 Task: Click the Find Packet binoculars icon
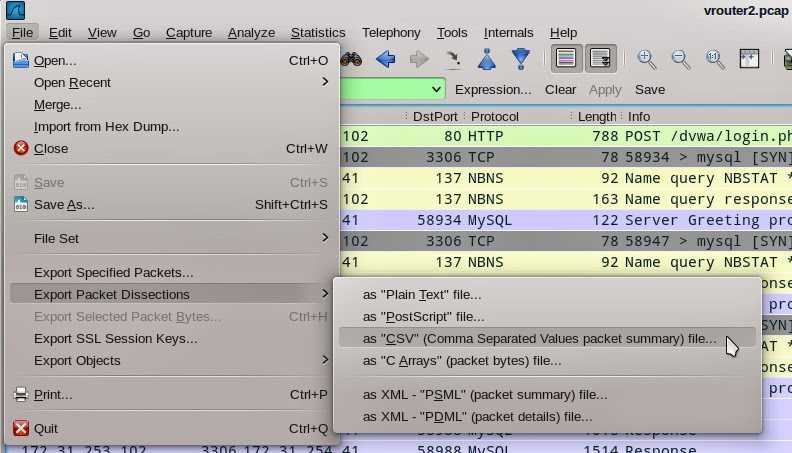pos(351,60)
